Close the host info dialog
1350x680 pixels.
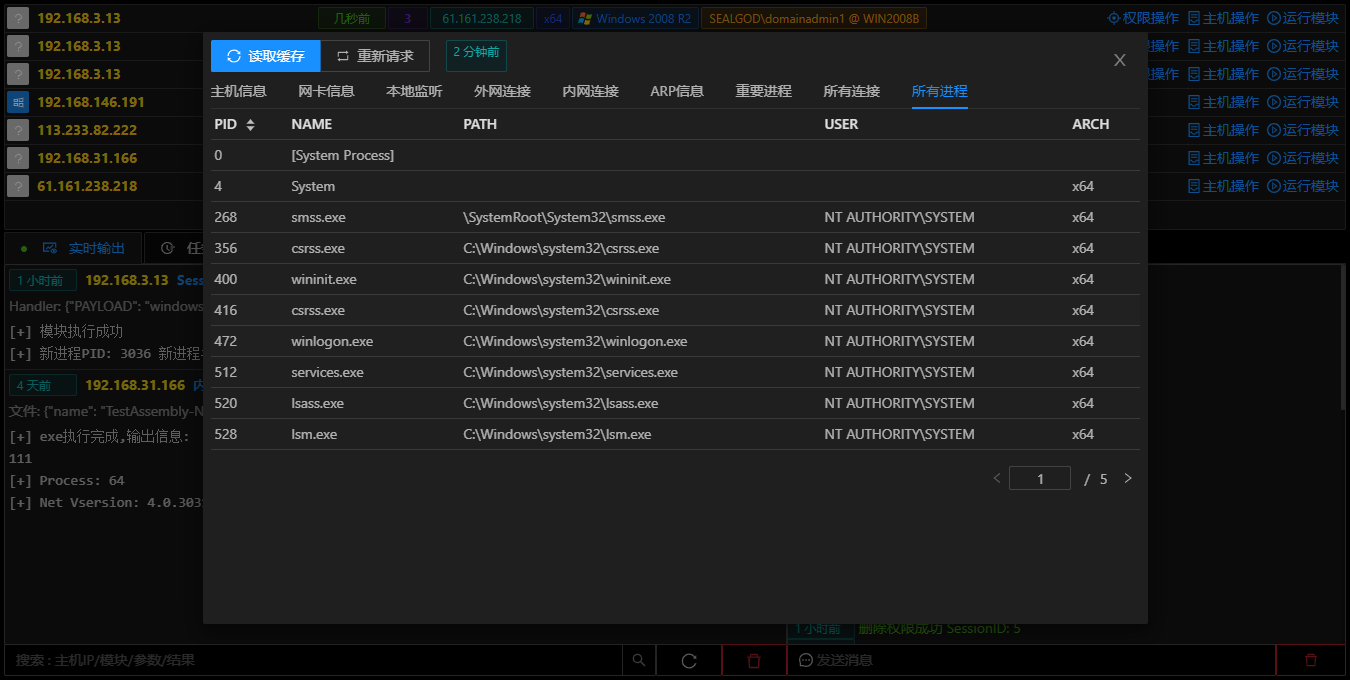pos(1120,60)
